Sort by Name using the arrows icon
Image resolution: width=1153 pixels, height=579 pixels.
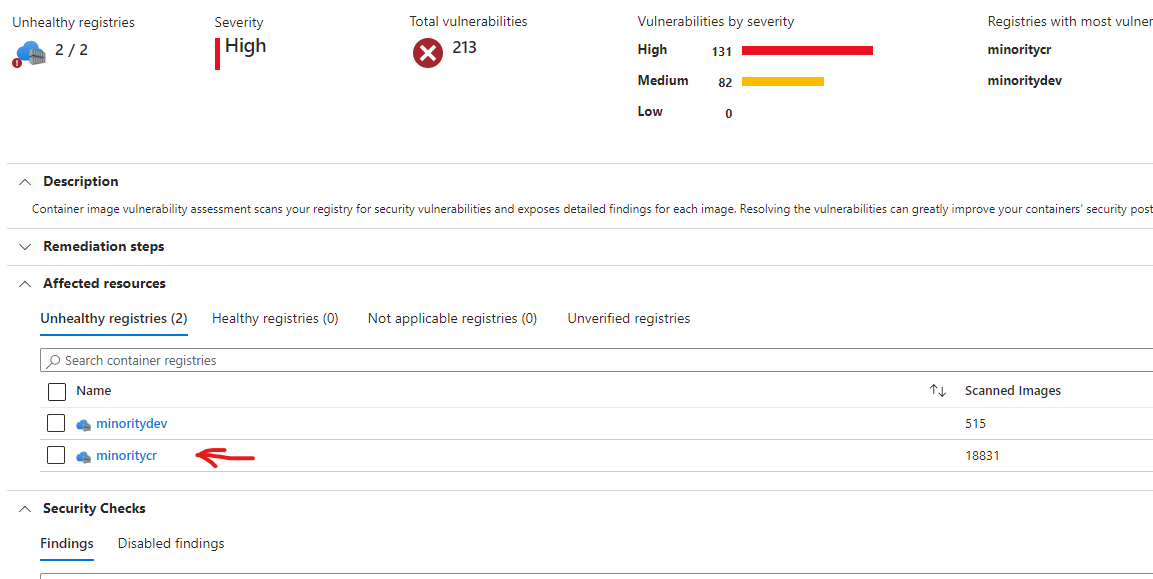click(937, 391)
